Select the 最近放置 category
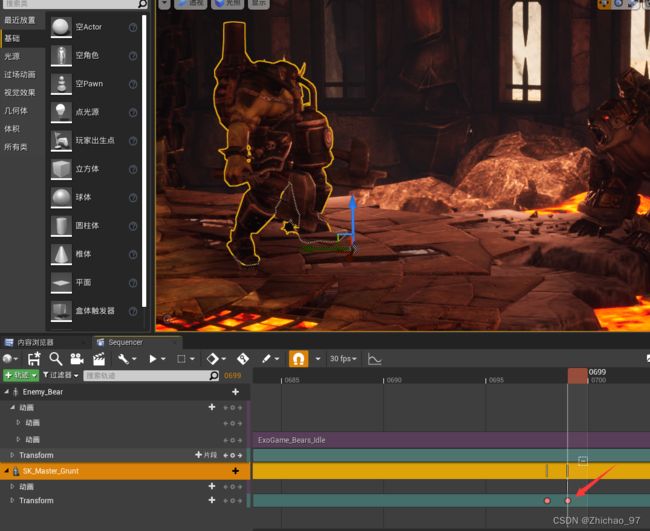 [20, 20]
